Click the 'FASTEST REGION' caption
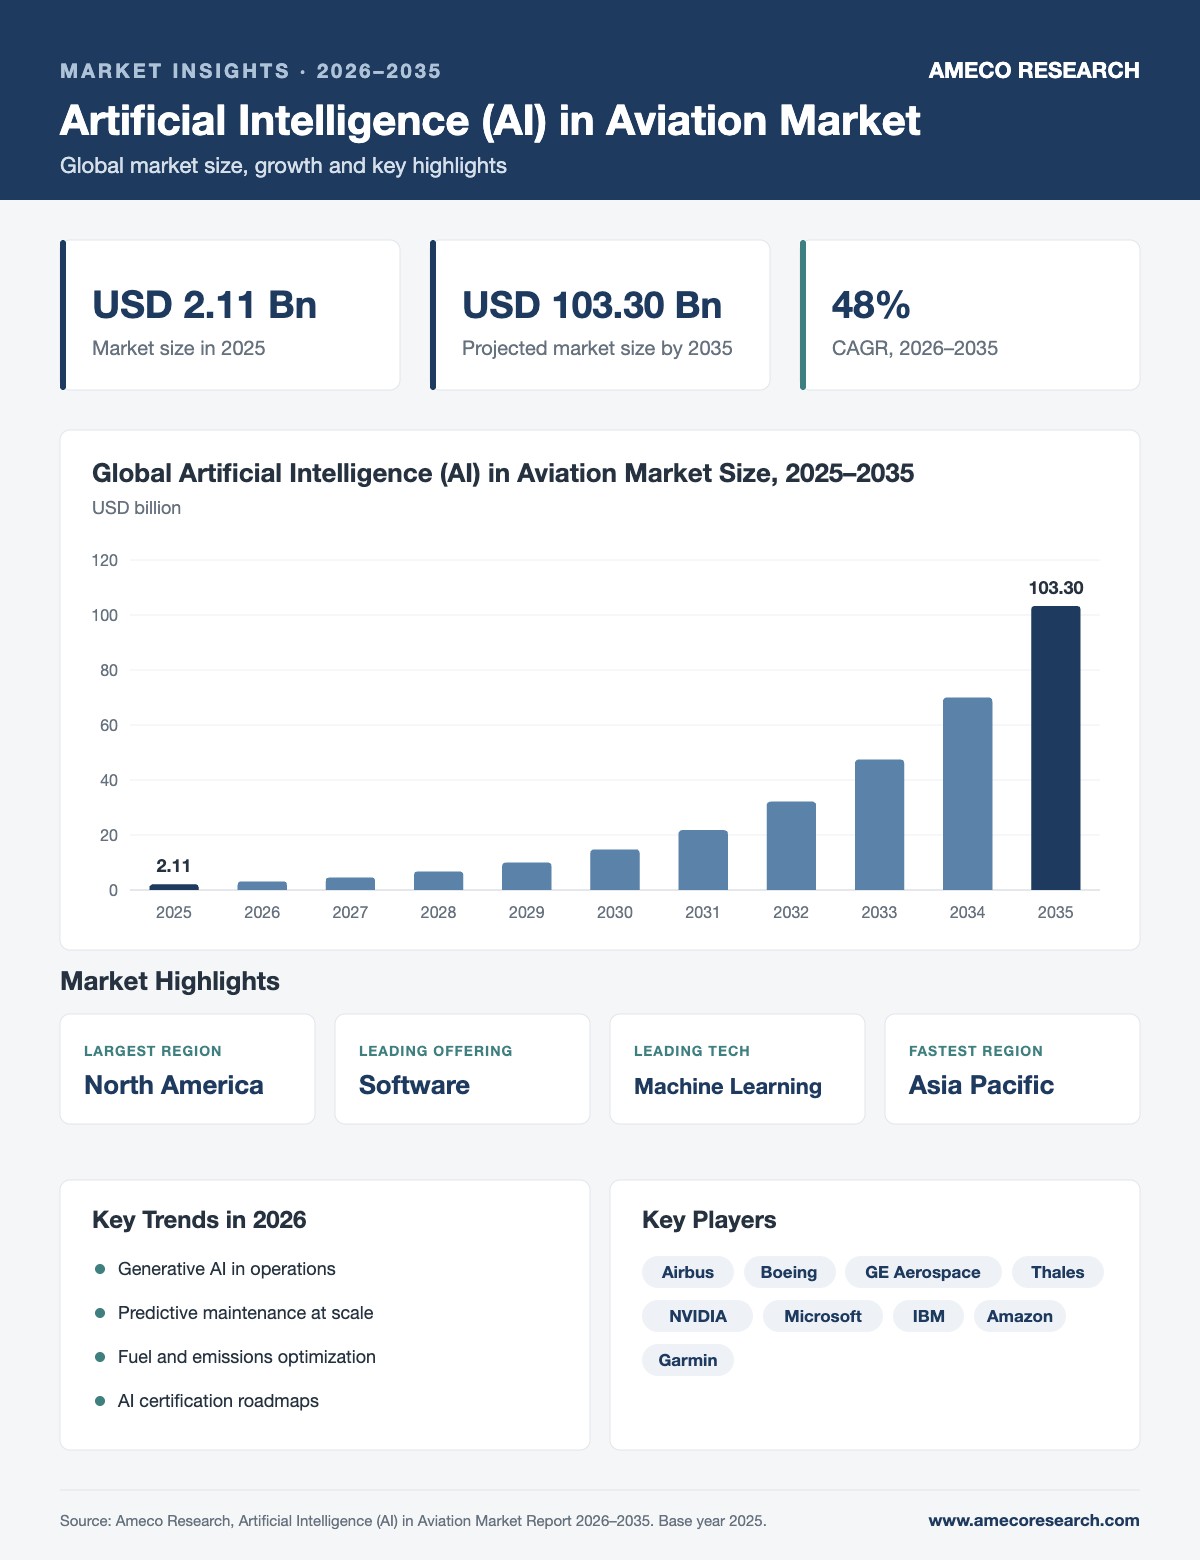Image resolution: width=1200 pixels, height=1560 pixels. click(976, 1051)
